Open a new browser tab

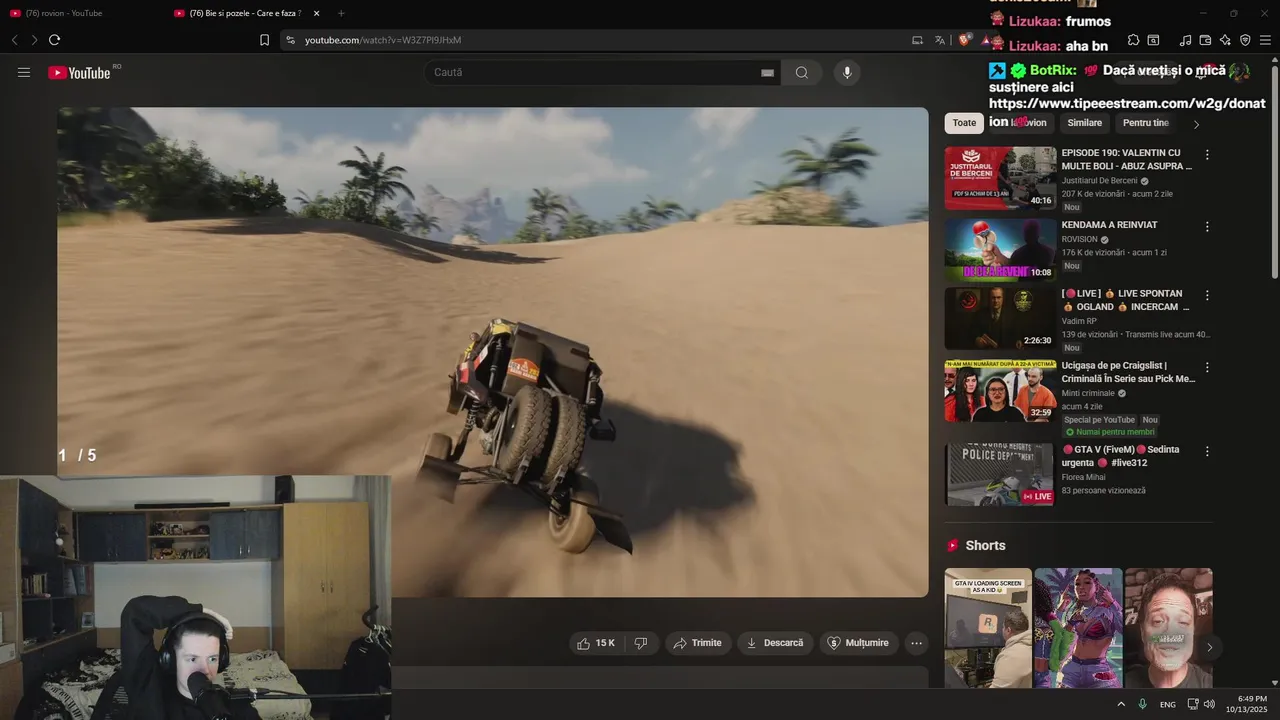341,13
